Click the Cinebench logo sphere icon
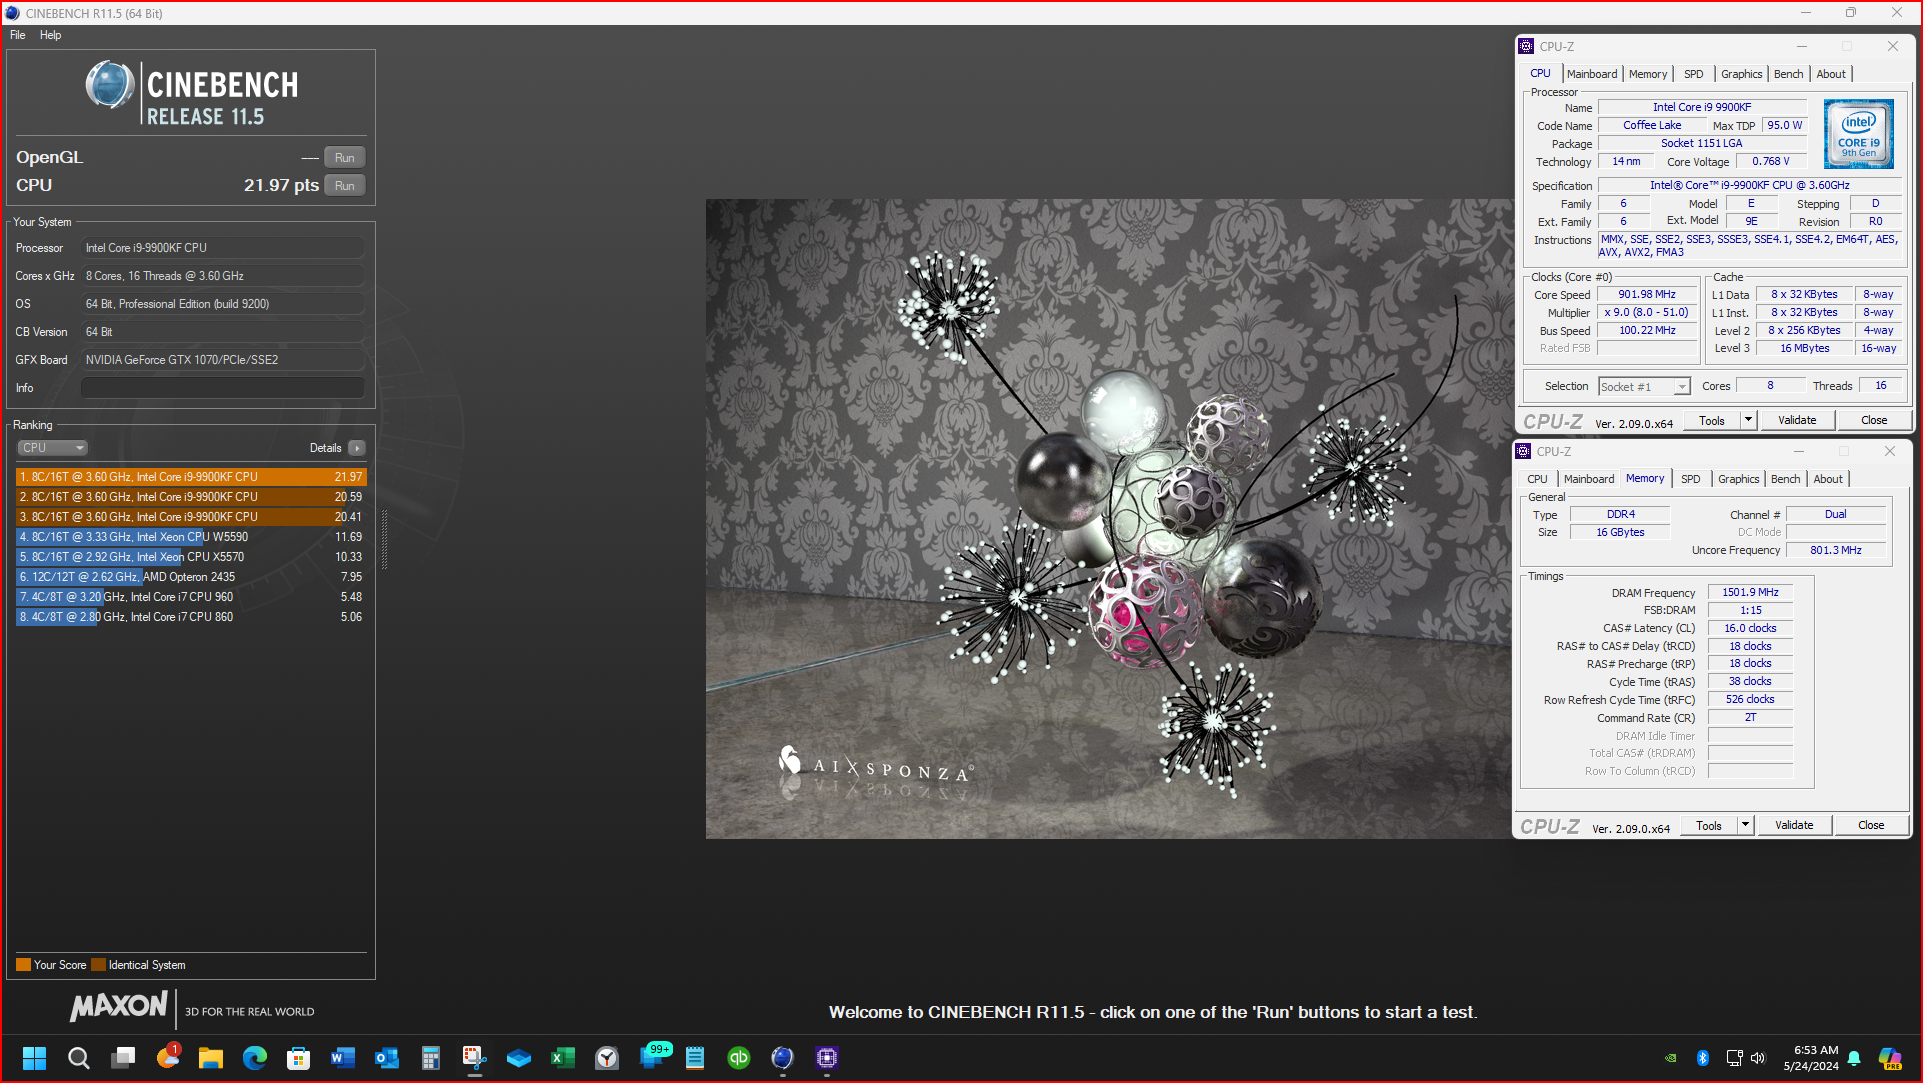The image size is (1923, 1083). 110,85
